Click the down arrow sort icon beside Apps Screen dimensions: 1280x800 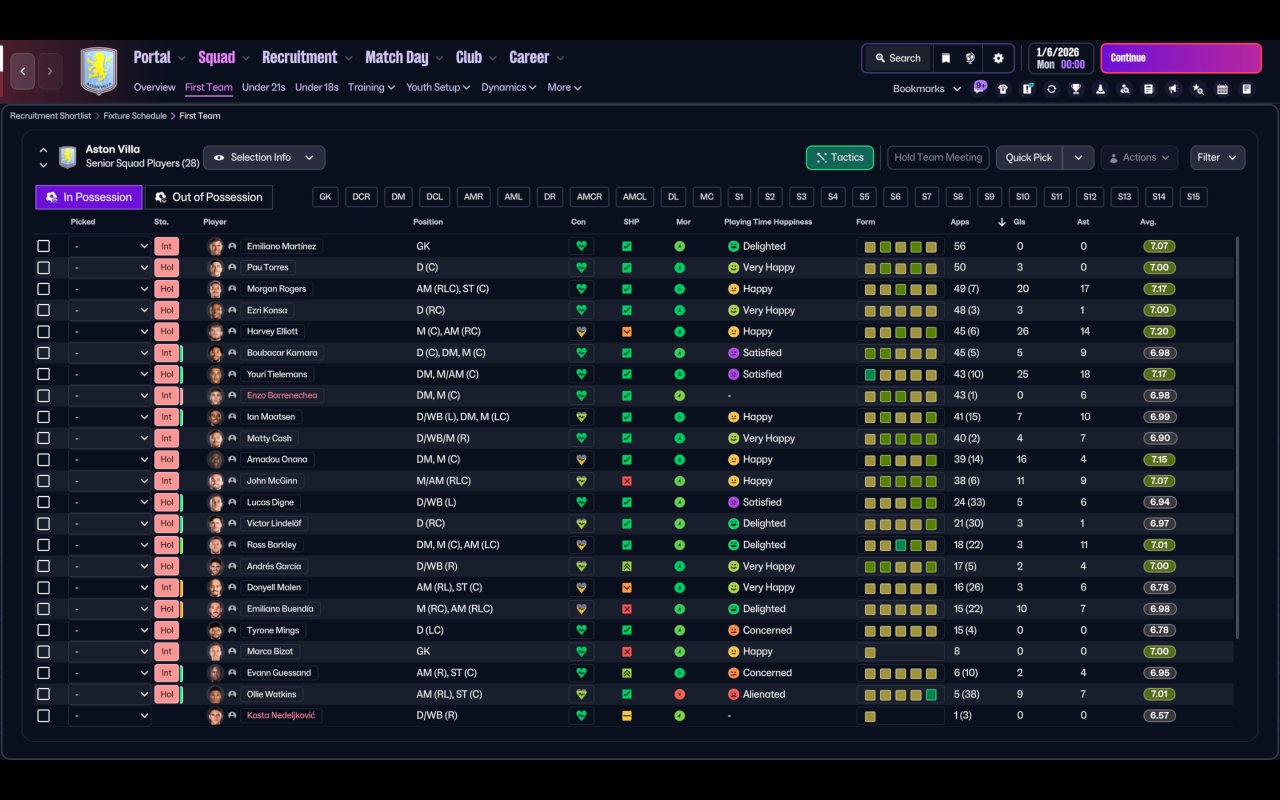(x=1002, y=222)
